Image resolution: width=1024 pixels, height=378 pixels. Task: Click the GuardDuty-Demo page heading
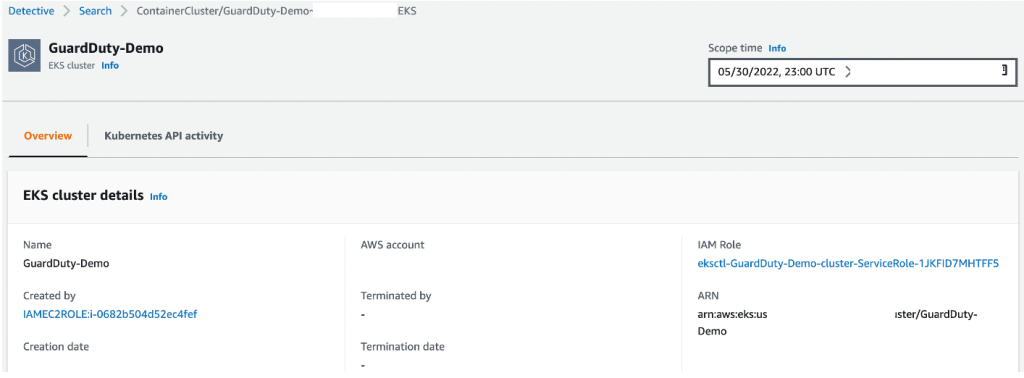tap(106, 49)
